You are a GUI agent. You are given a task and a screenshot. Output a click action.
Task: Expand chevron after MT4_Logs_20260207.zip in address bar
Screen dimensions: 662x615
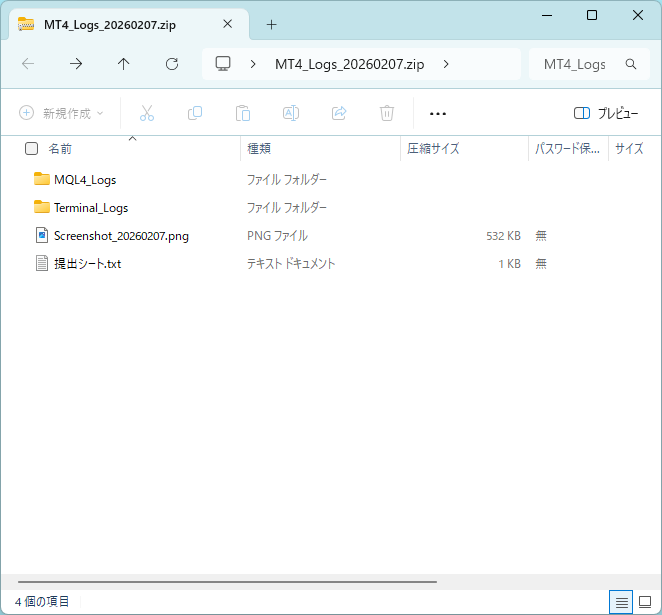445,64
